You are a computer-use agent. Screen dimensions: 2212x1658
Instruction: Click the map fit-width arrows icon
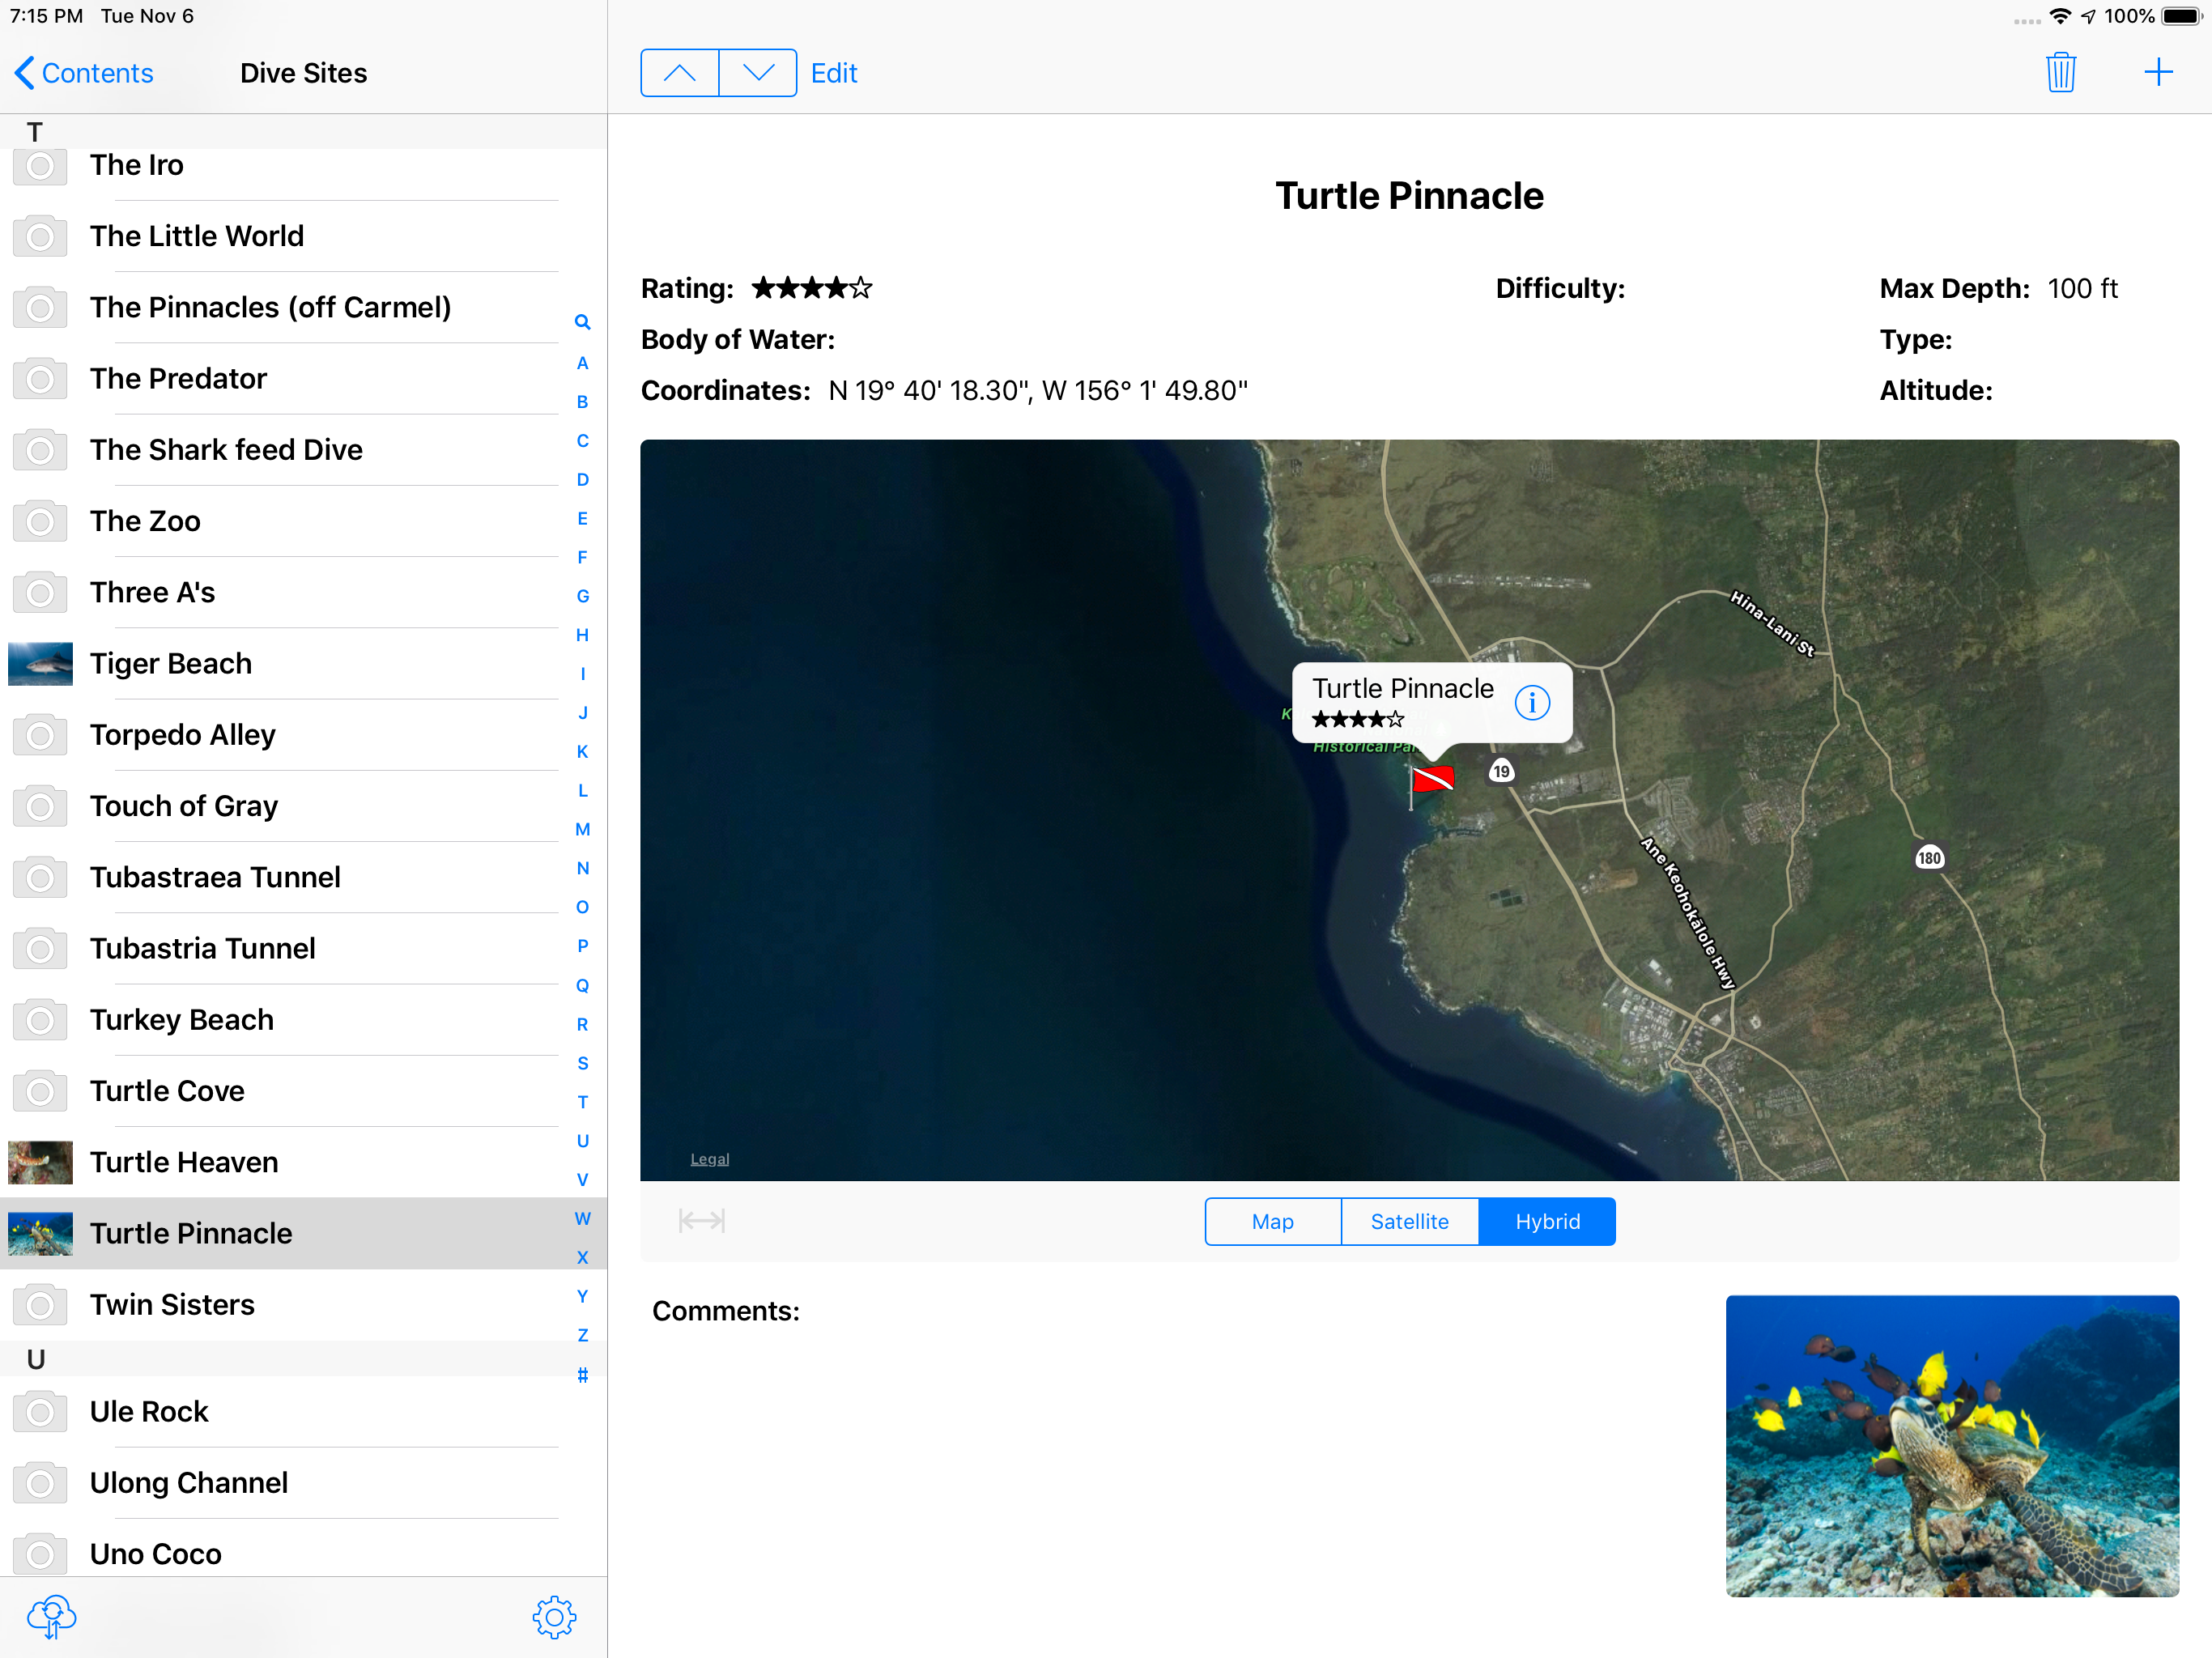[x=701, y=1220]
